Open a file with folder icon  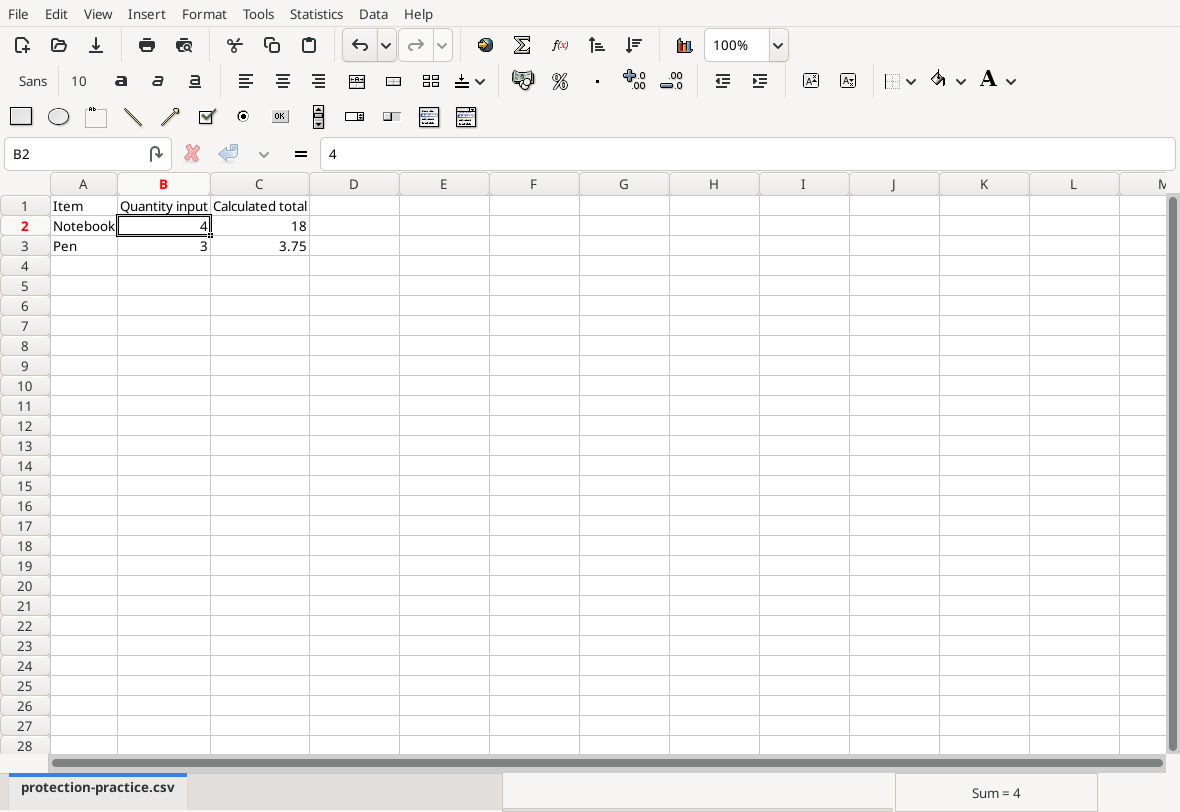click(59, 45)
